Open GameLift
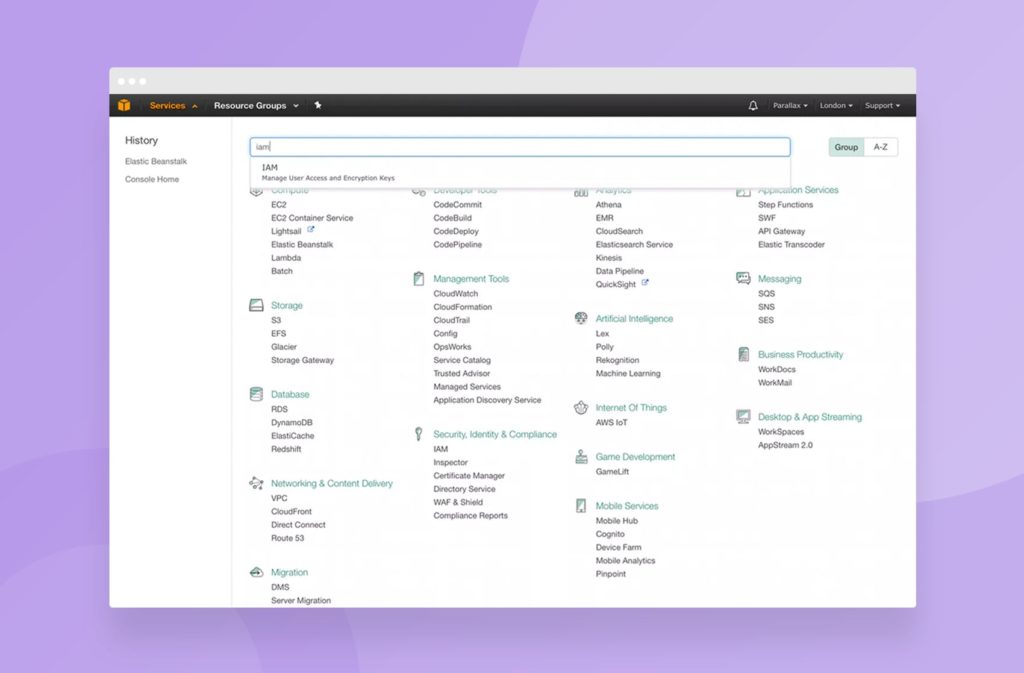This screenshot has height=673, width=1024. point(613,471)
